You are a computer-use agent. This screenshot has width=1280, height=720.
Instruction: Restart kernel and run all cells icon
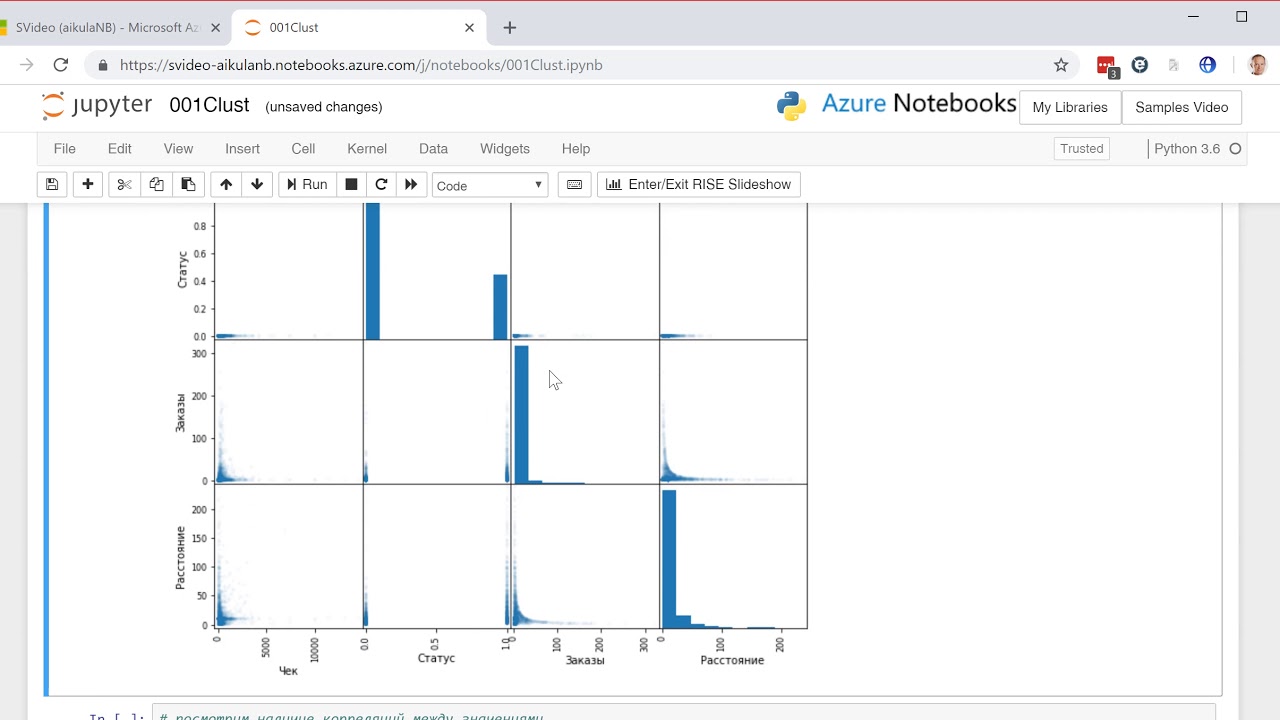point(411,185)
